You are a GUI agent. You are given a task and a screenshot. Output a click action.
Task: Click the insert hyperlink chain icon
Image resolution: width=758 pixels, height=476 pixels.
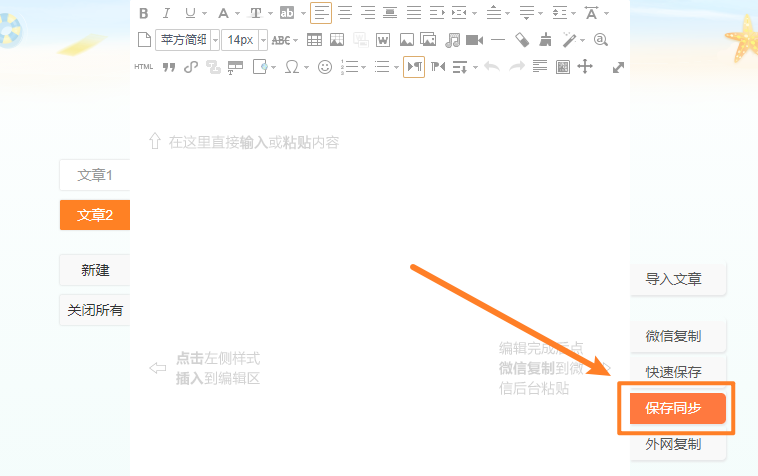click(x=191, y=67)
